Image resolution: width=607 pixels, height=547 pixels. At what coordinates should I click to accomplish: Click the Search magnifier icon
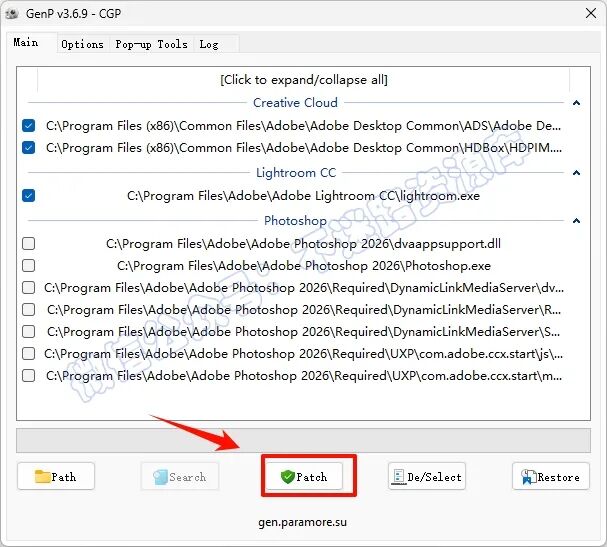click(160, 477)
